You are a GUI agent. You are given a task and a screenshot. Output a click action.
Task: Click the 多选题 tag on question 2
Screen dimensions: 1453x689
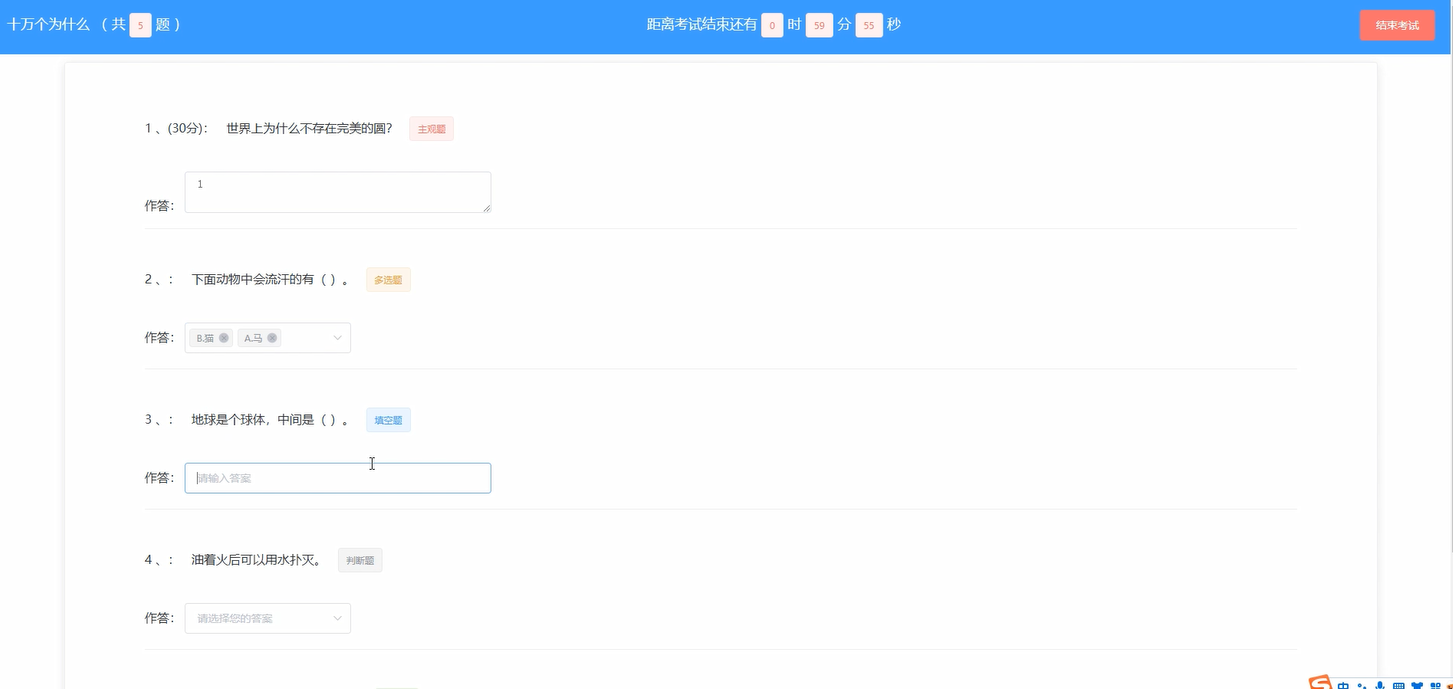coord(388,280)
